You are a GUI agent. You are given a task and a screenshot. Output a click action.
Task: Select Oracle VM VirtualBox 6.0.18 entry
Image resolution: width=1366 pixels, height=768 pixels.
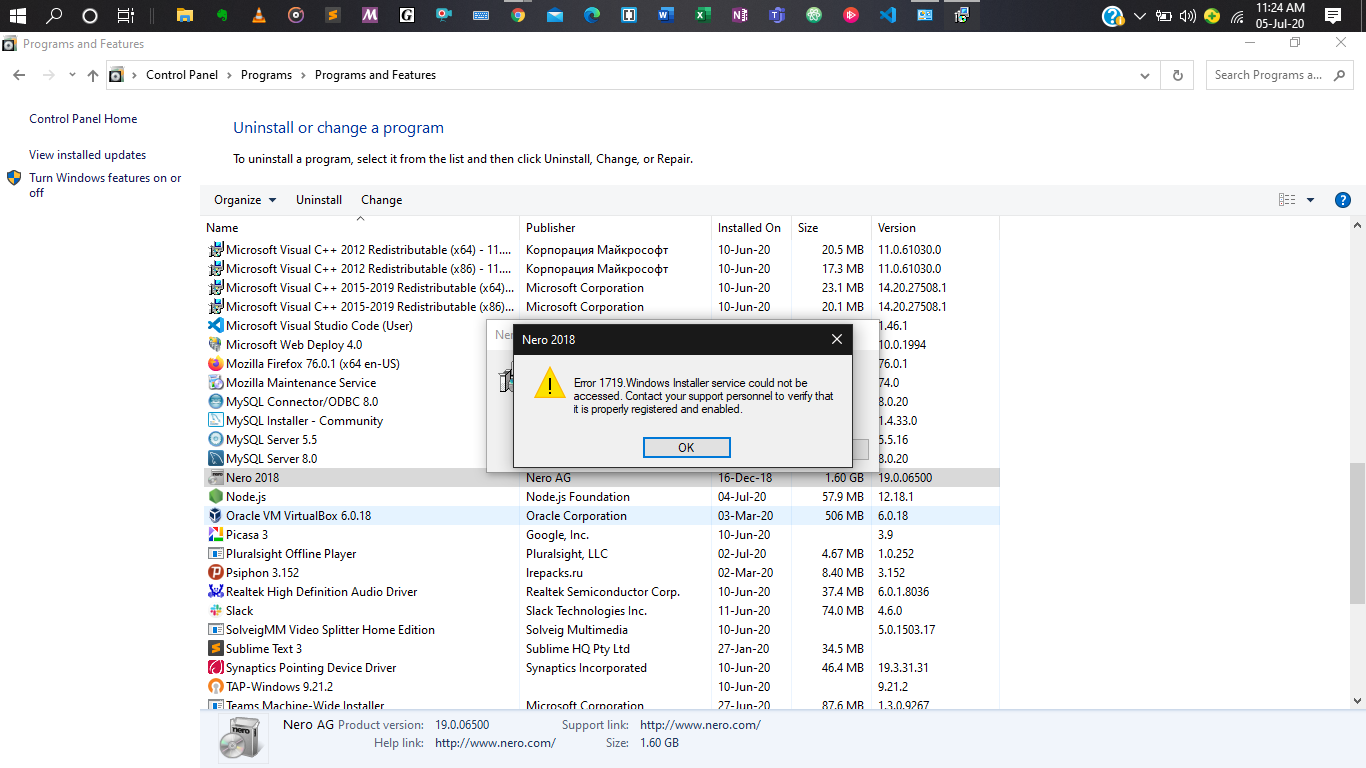(x=600, y=516)
